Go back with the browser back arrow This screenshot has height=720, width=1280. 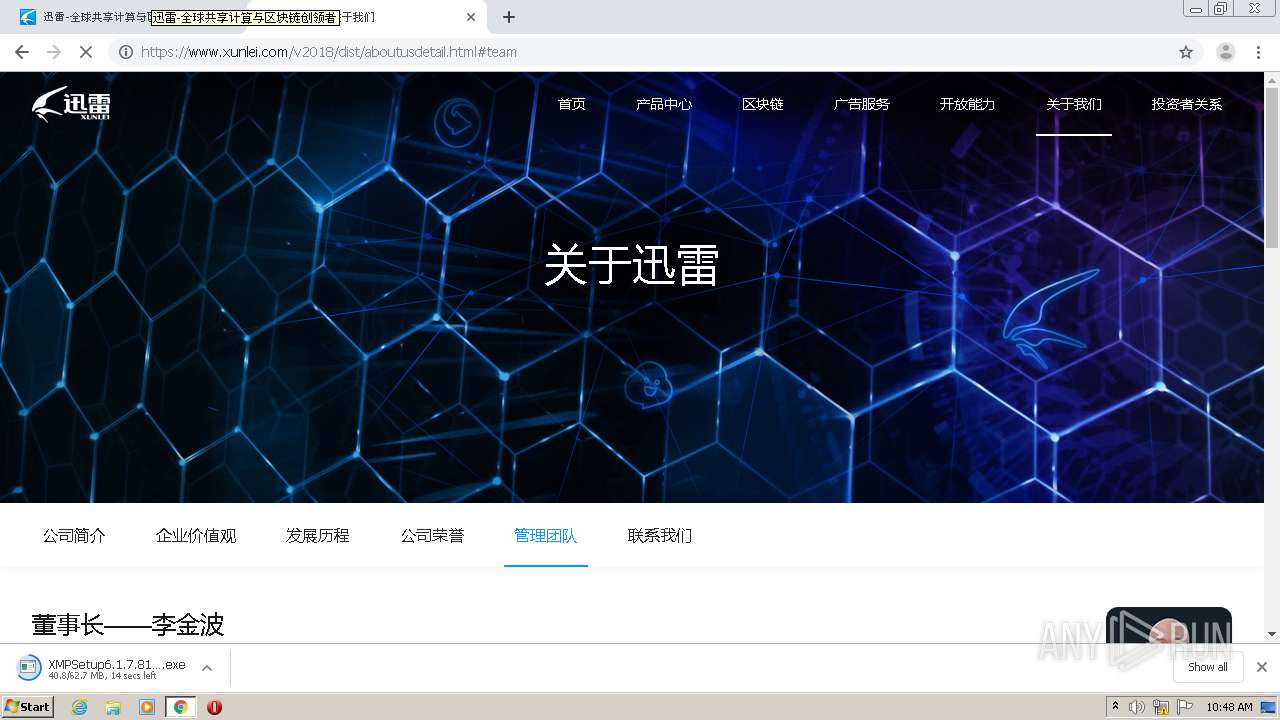(22, 52)
